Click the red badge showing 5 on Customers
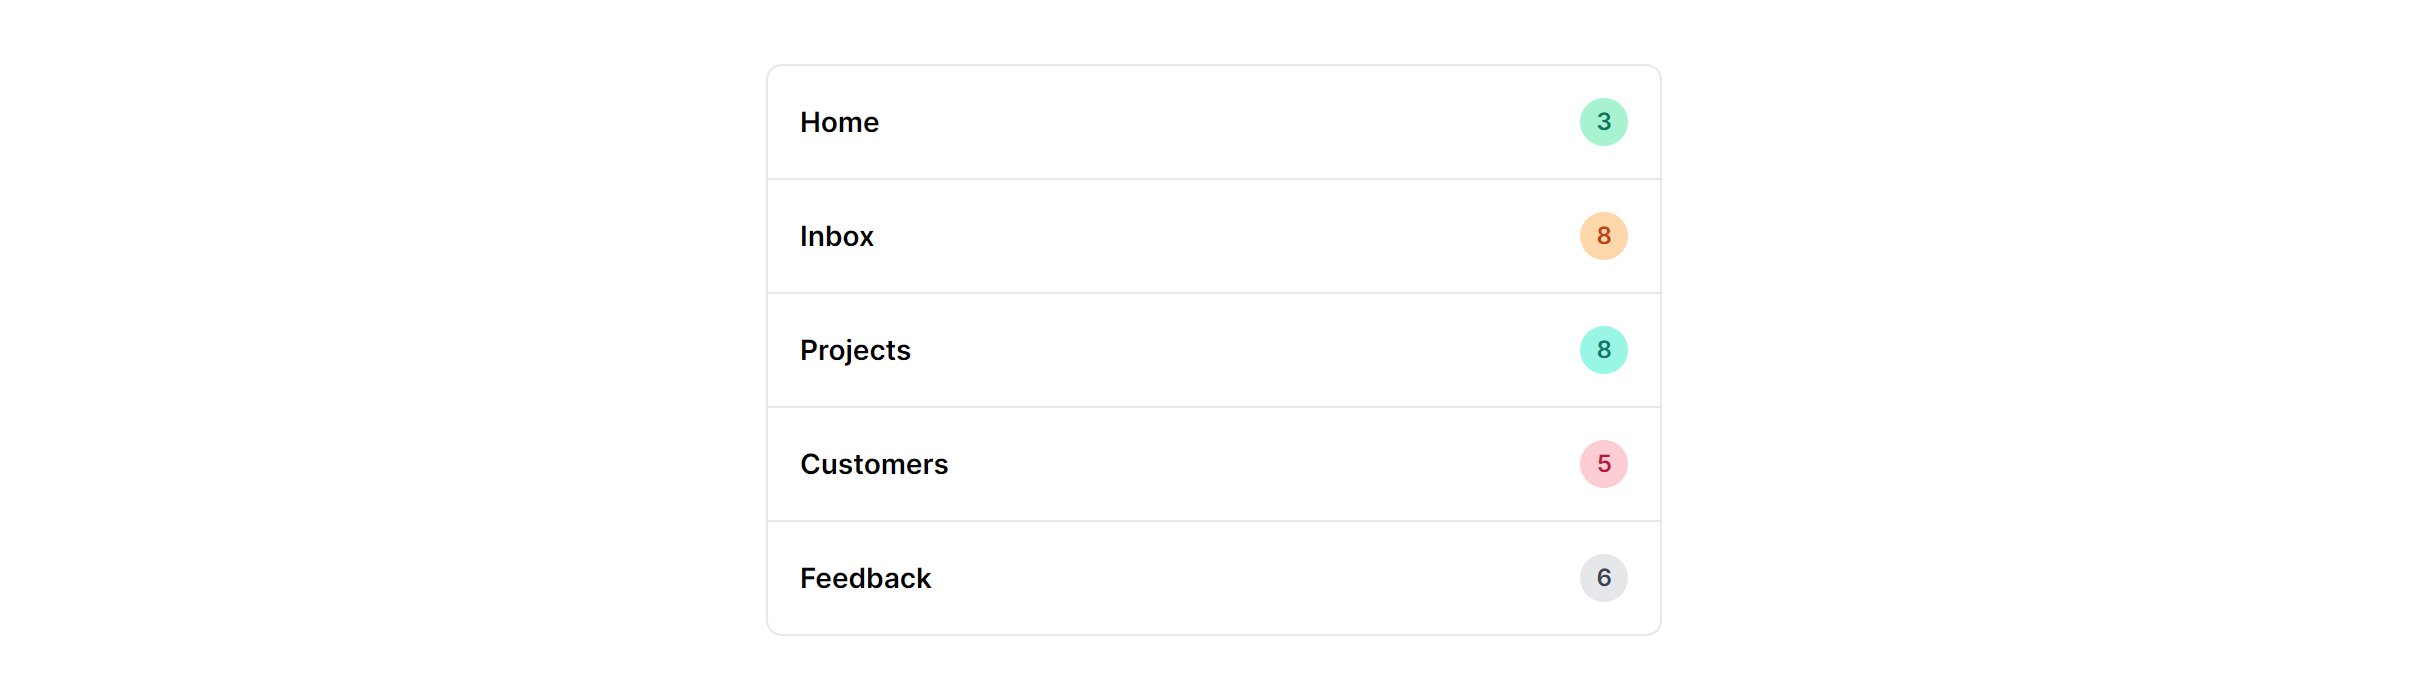The image size is (2428, 700). 1604,464
